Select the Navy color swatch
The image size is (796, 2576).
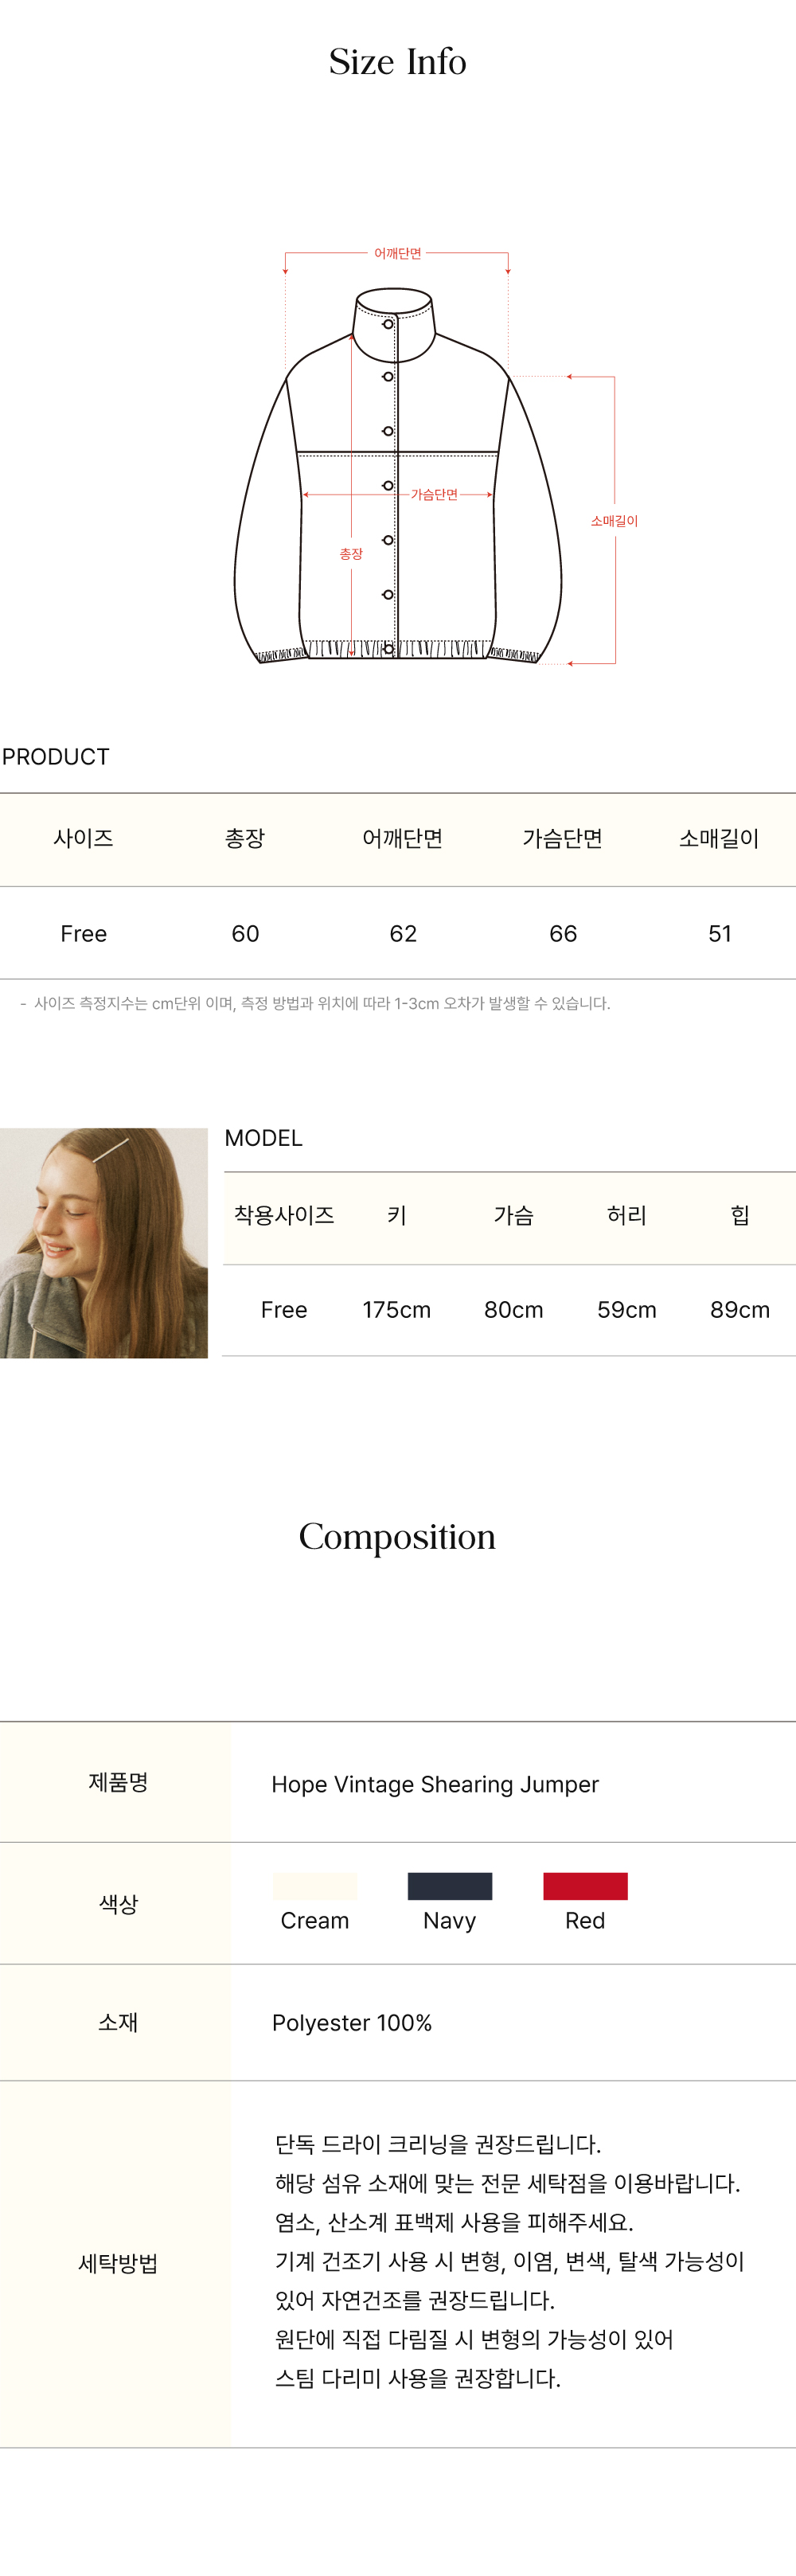point(450,1885)
